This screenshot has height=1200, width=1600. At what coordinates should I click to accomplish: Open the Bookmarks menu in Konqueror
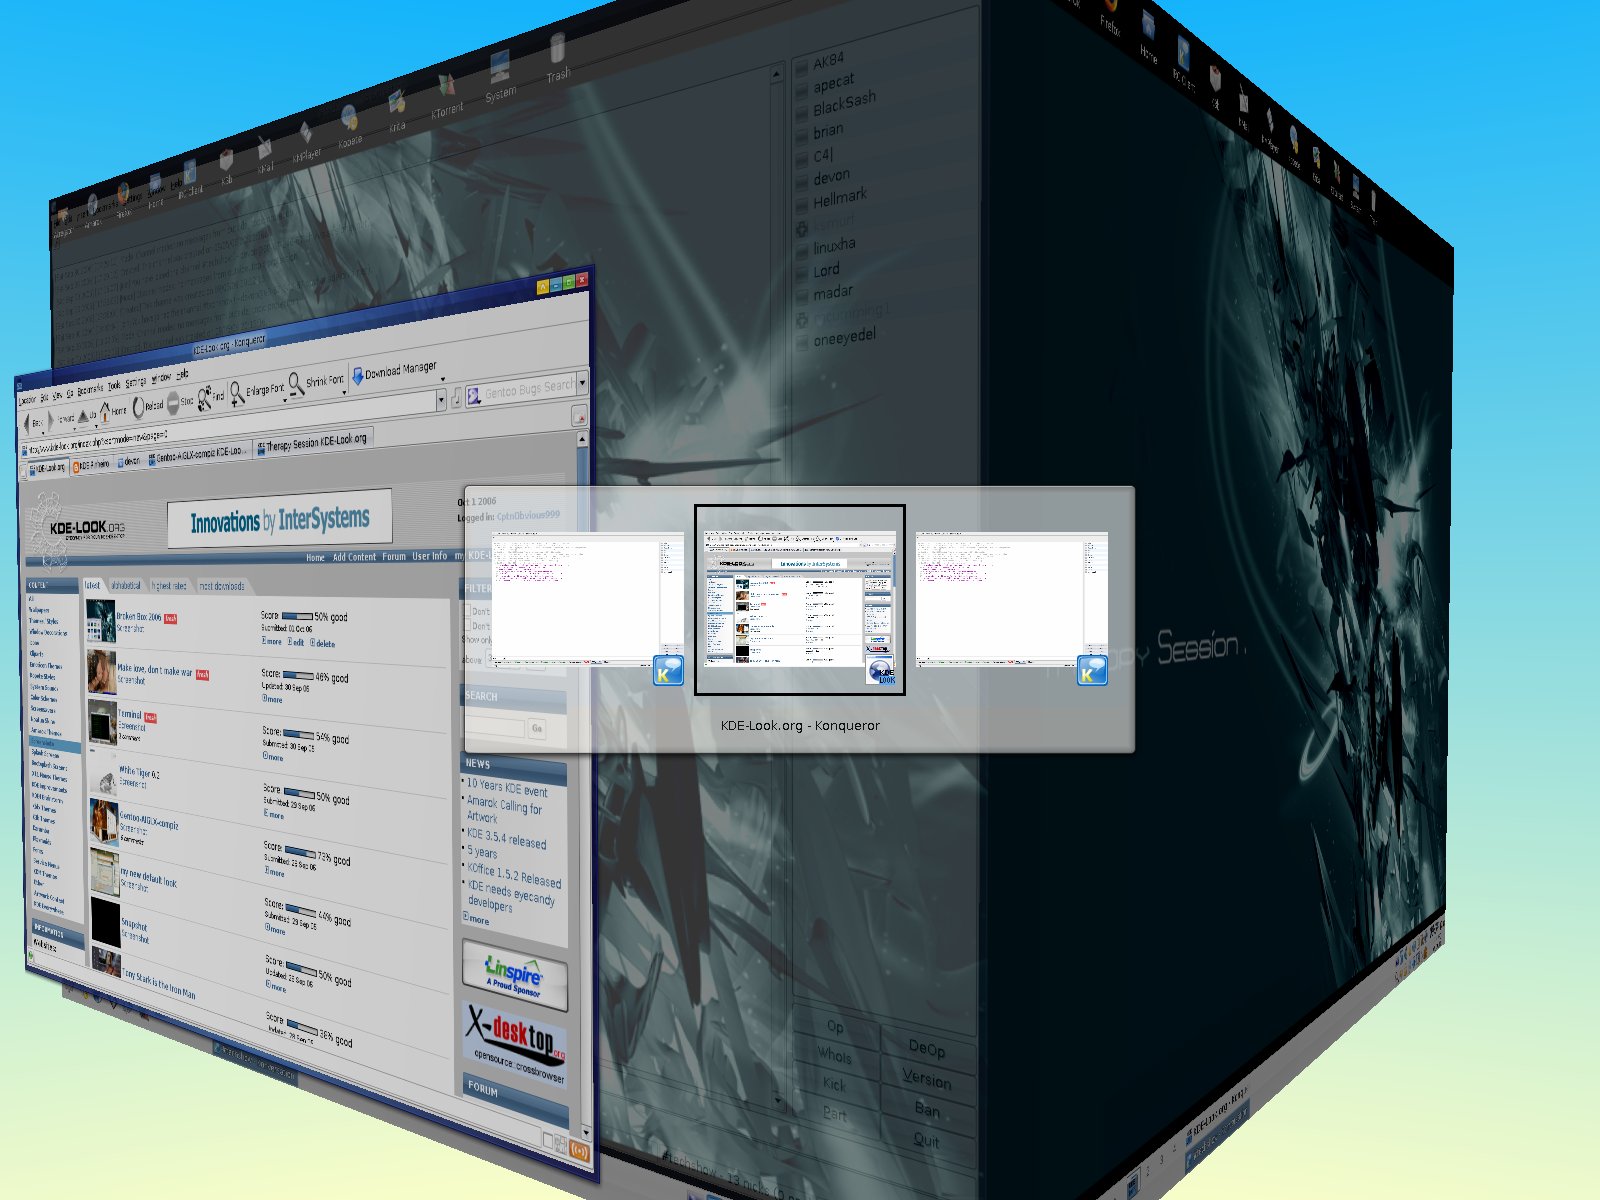(90, 389)
